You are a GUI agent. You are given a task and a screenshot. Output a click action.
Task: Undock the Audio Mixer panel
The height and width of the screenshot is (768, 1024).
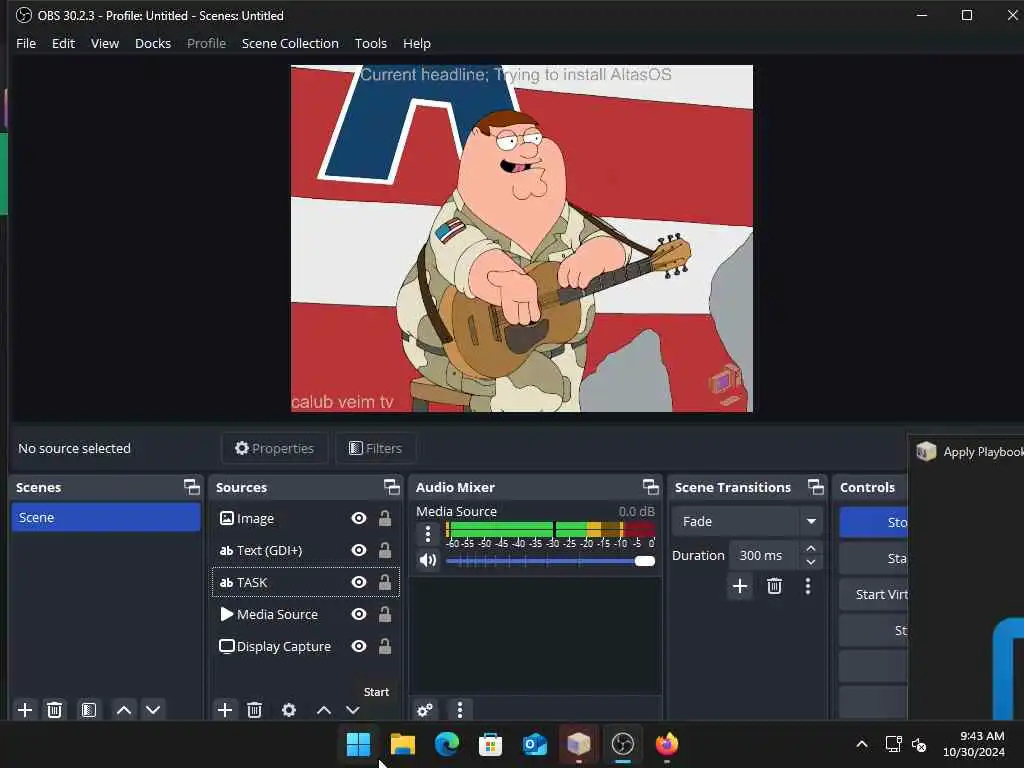(650, 487)
